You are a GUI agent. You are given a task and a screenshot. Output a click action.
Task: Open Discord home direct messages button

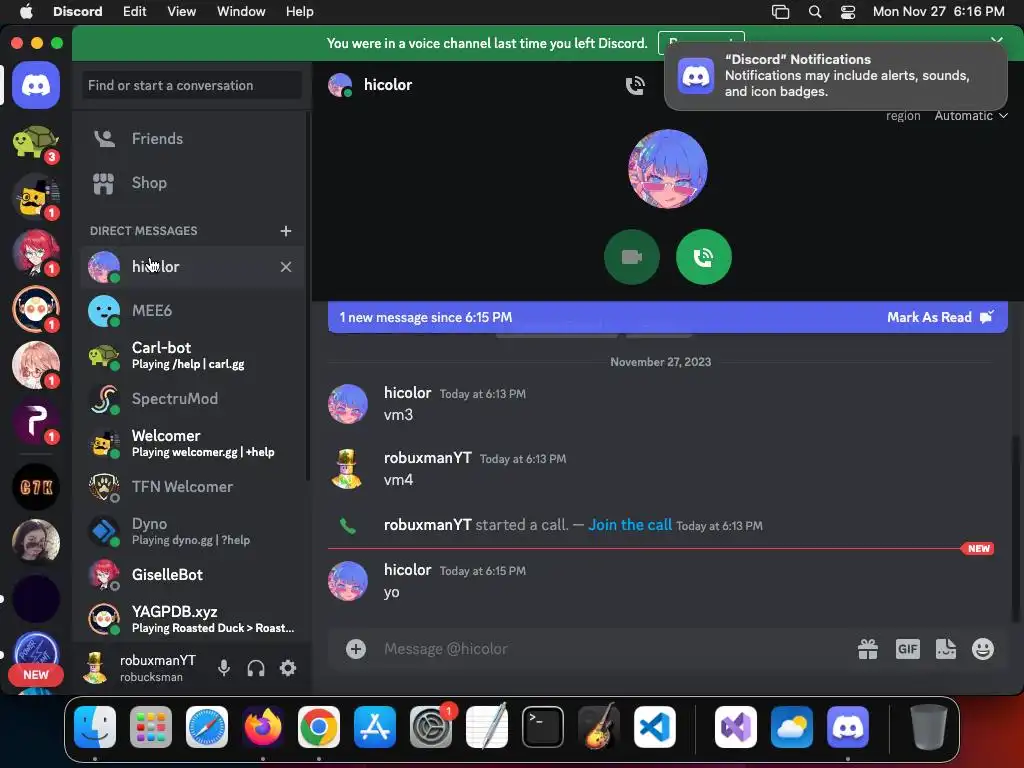pos(36,85)
